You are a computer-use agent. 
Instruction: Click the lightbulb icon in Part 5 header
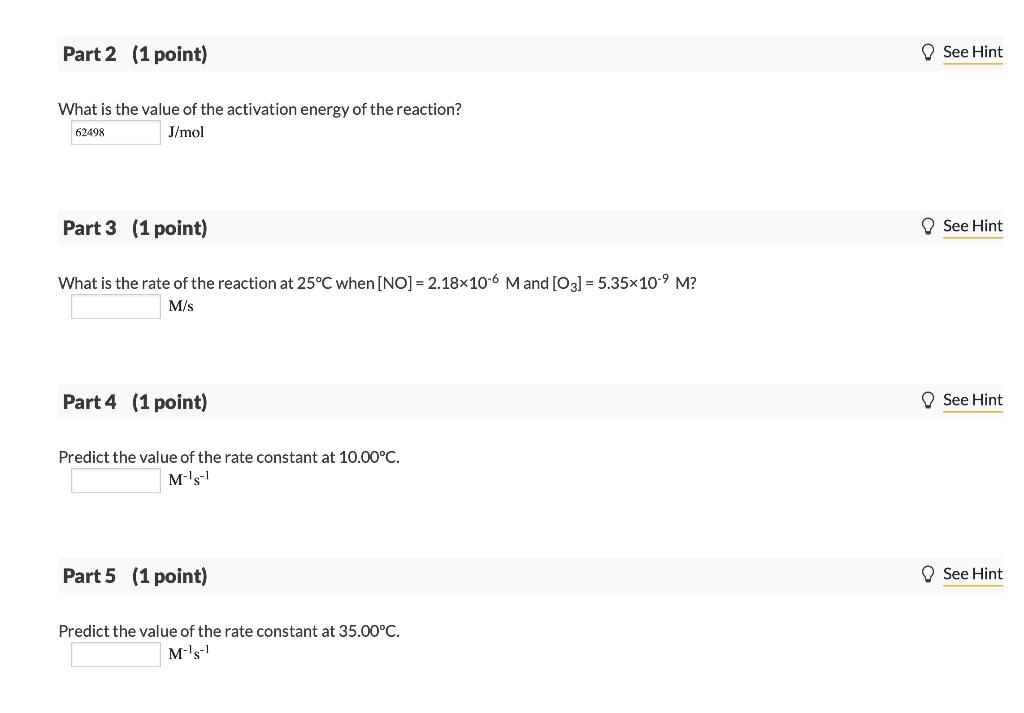tap(927, 574)
